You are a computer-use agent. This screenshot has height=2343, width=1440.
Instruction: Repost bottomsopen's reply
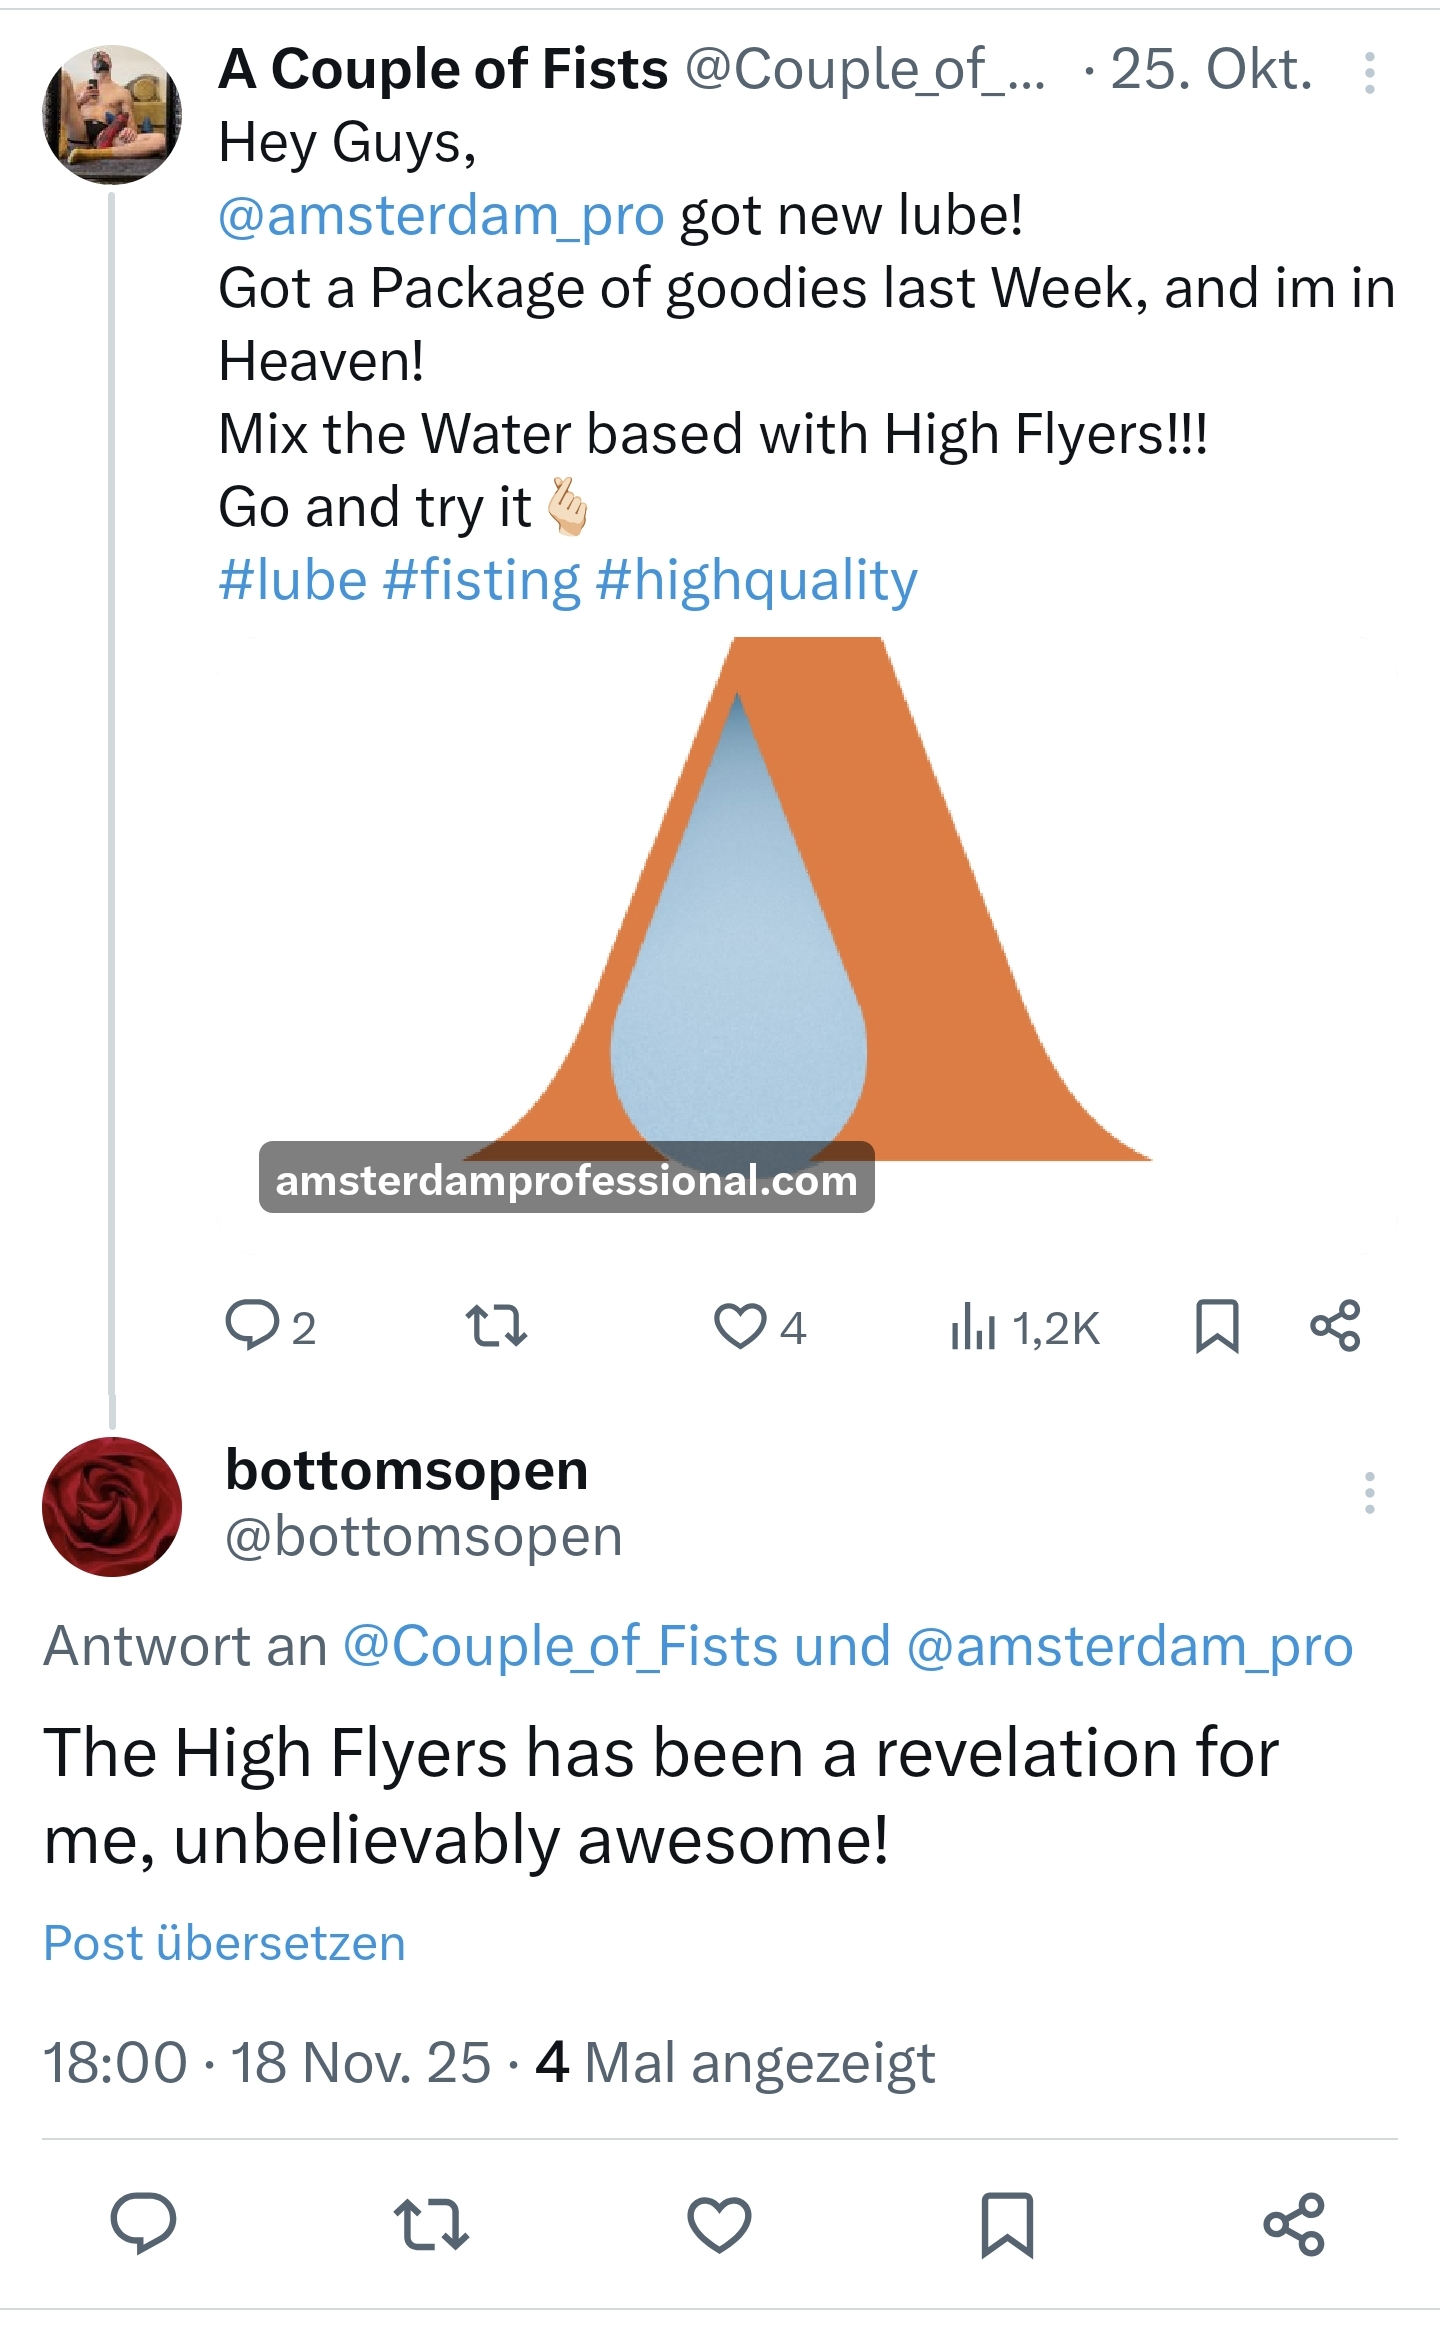point(431,2224)
